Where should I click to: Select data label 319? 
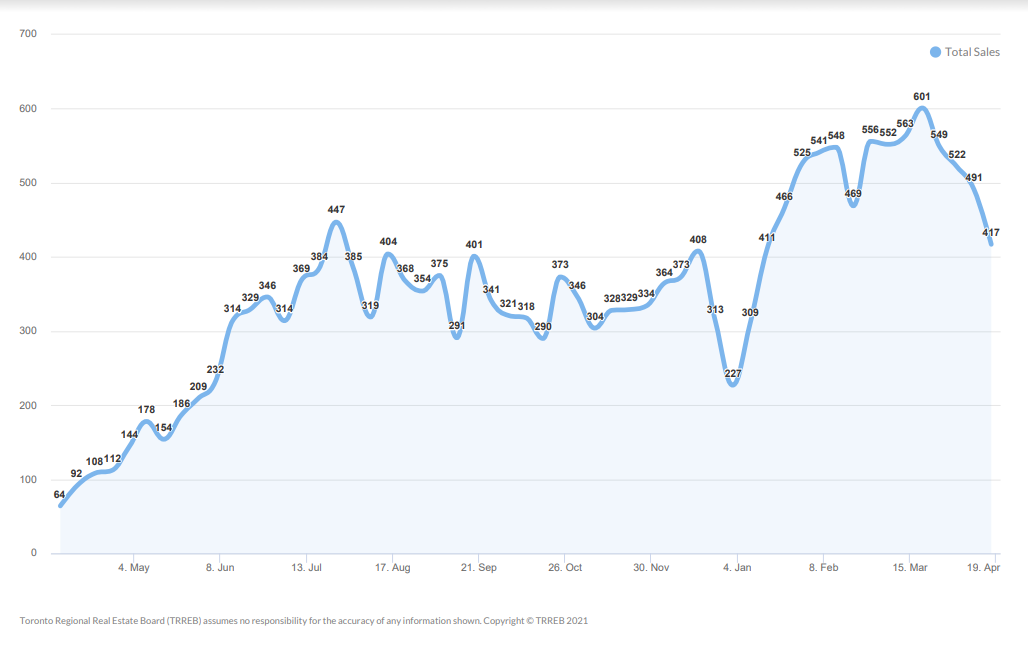pyautogui.click(x=370, y=305)
